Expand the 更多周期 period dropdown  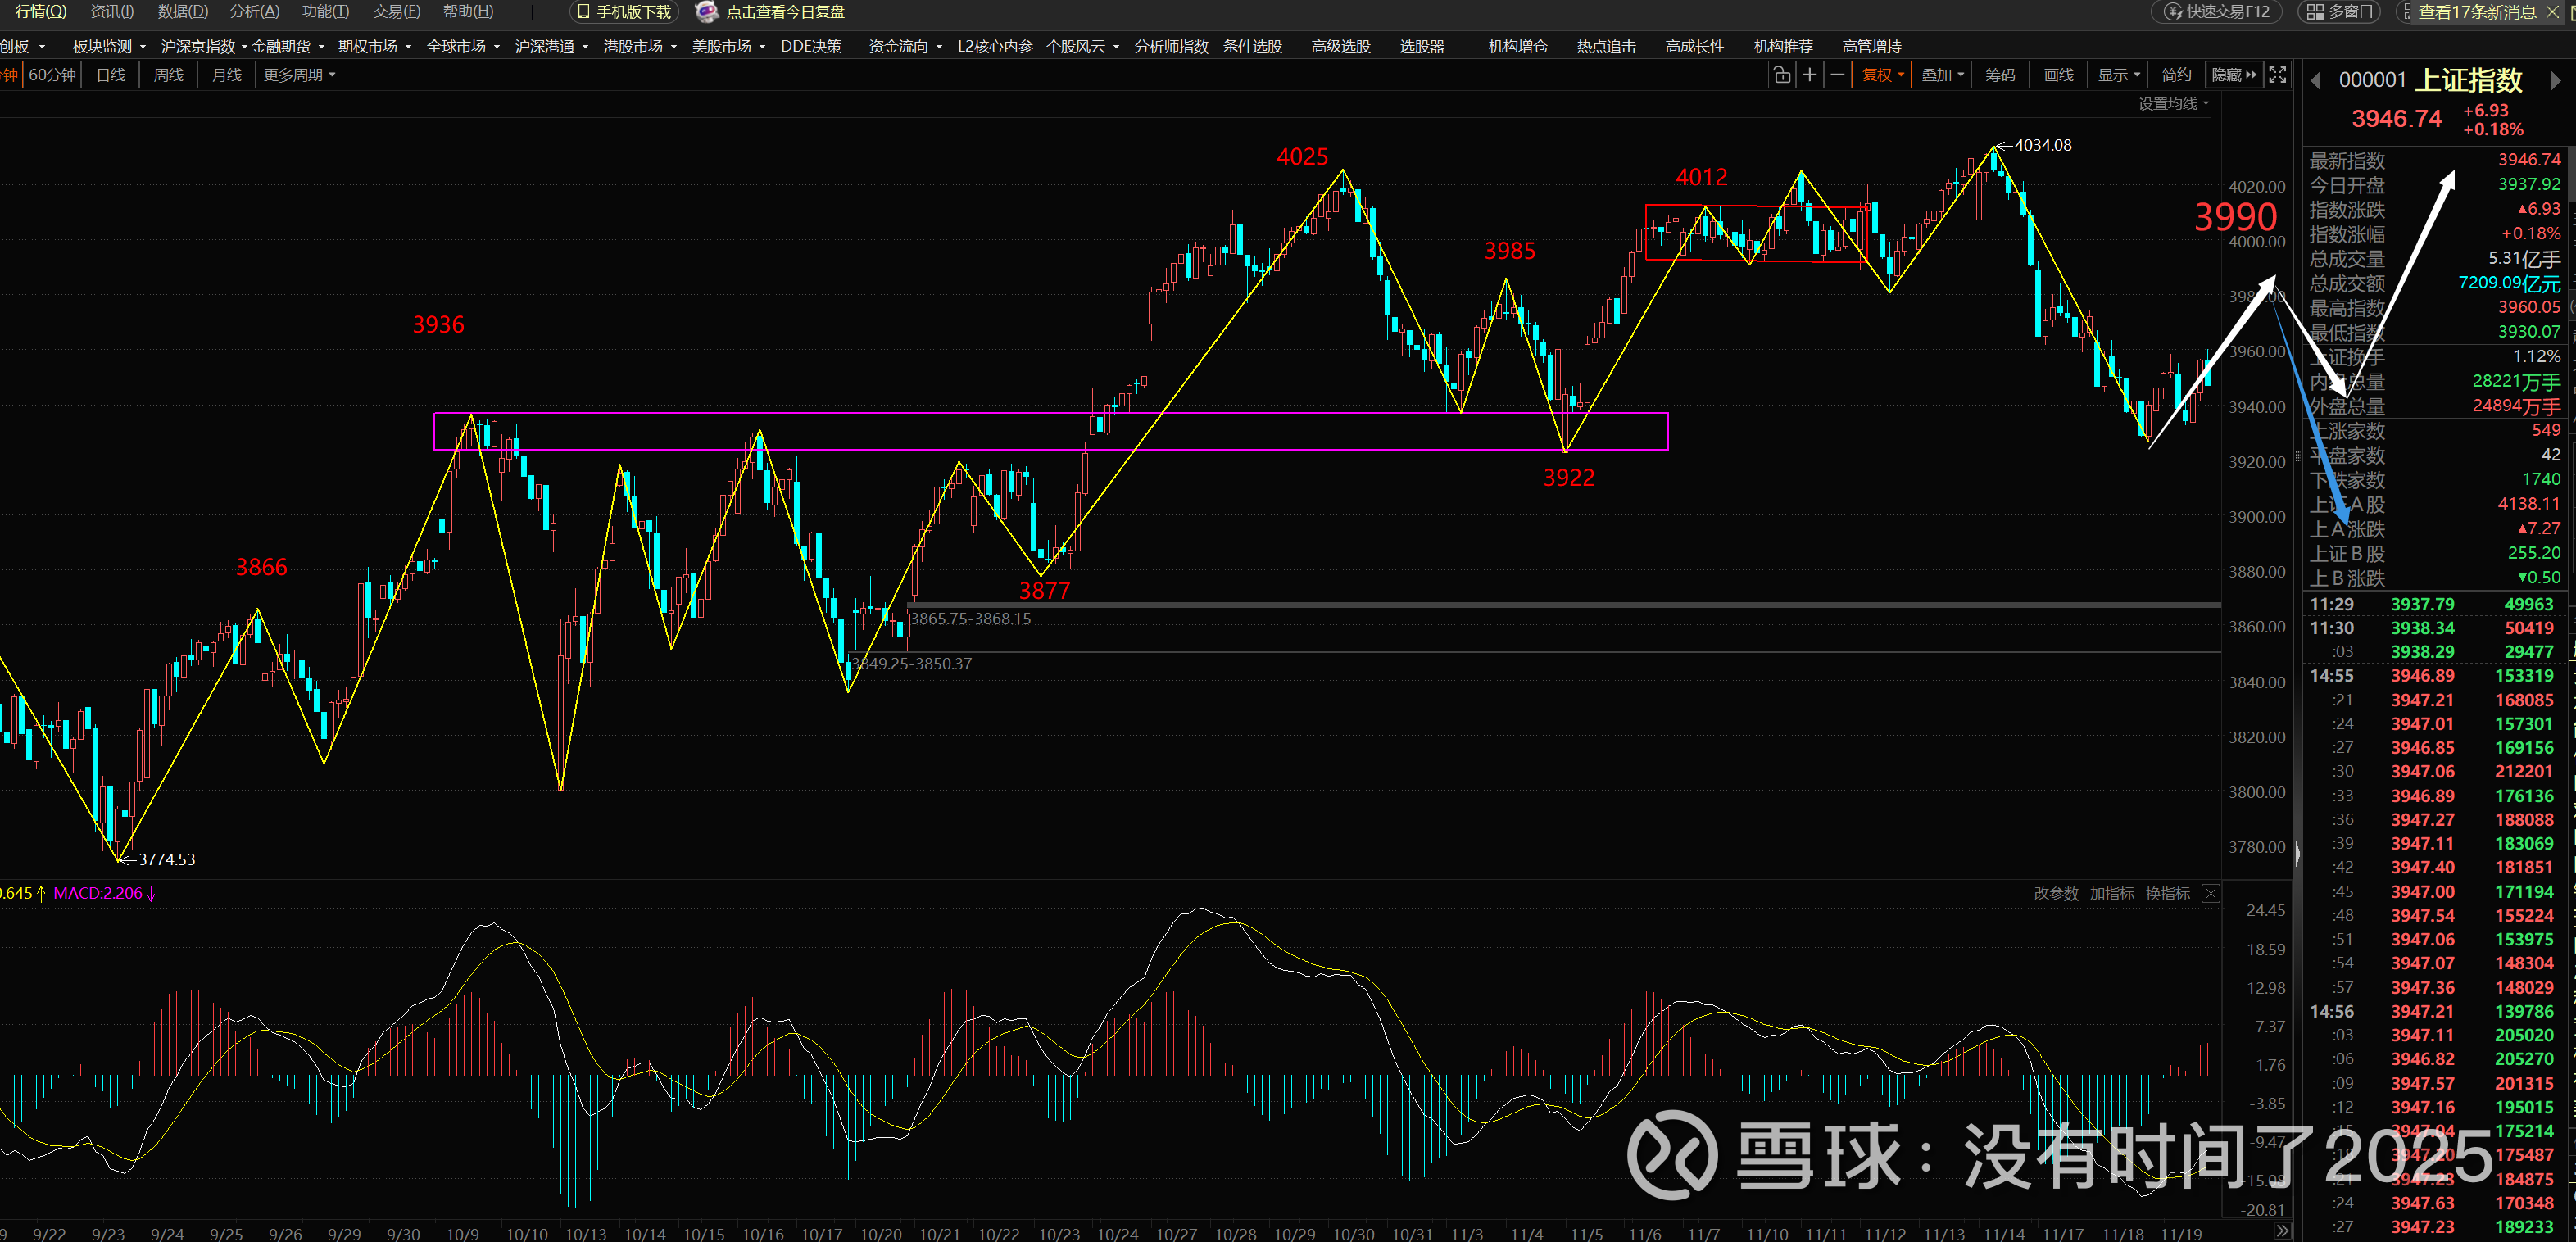[299, 75]
